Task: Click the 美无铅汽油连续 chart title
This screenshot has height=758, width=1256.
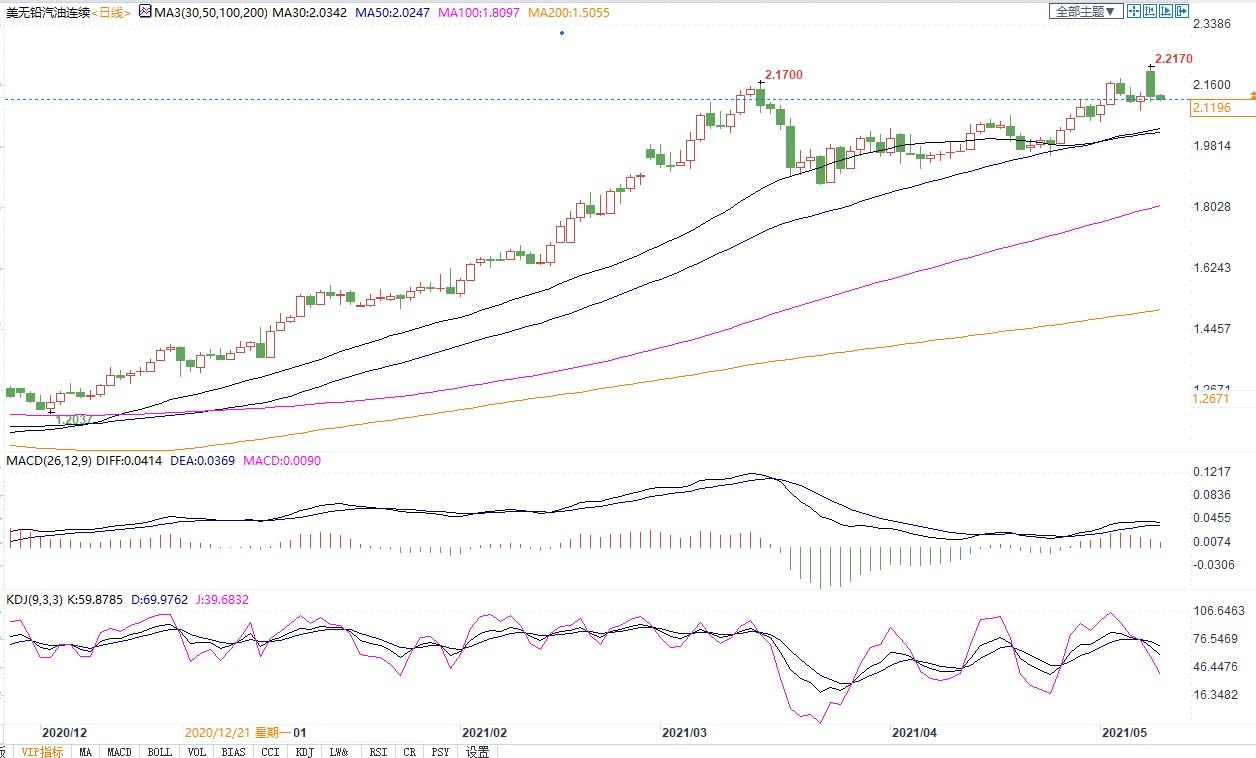Action: click(47, 12)
